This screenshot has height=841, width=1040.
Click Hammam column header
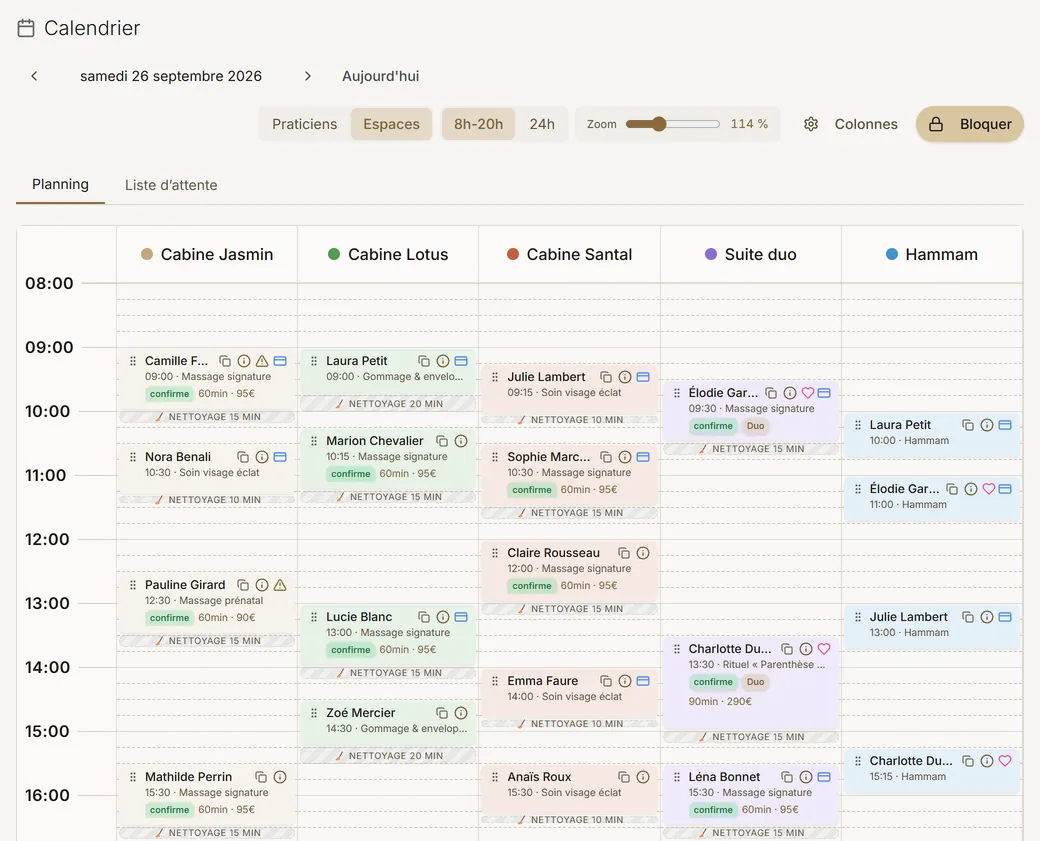click(x=932, y=254)
